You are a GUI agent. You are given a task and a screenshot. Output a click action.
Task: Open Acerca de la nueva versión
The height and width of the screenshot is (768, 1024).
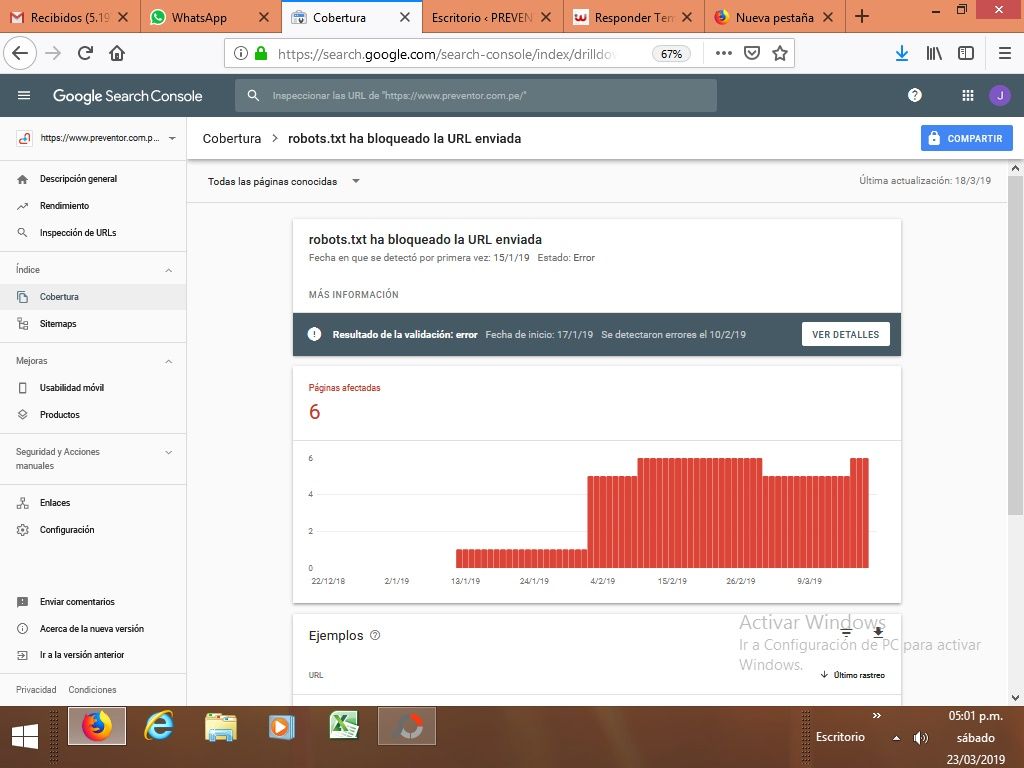point(91,629)
